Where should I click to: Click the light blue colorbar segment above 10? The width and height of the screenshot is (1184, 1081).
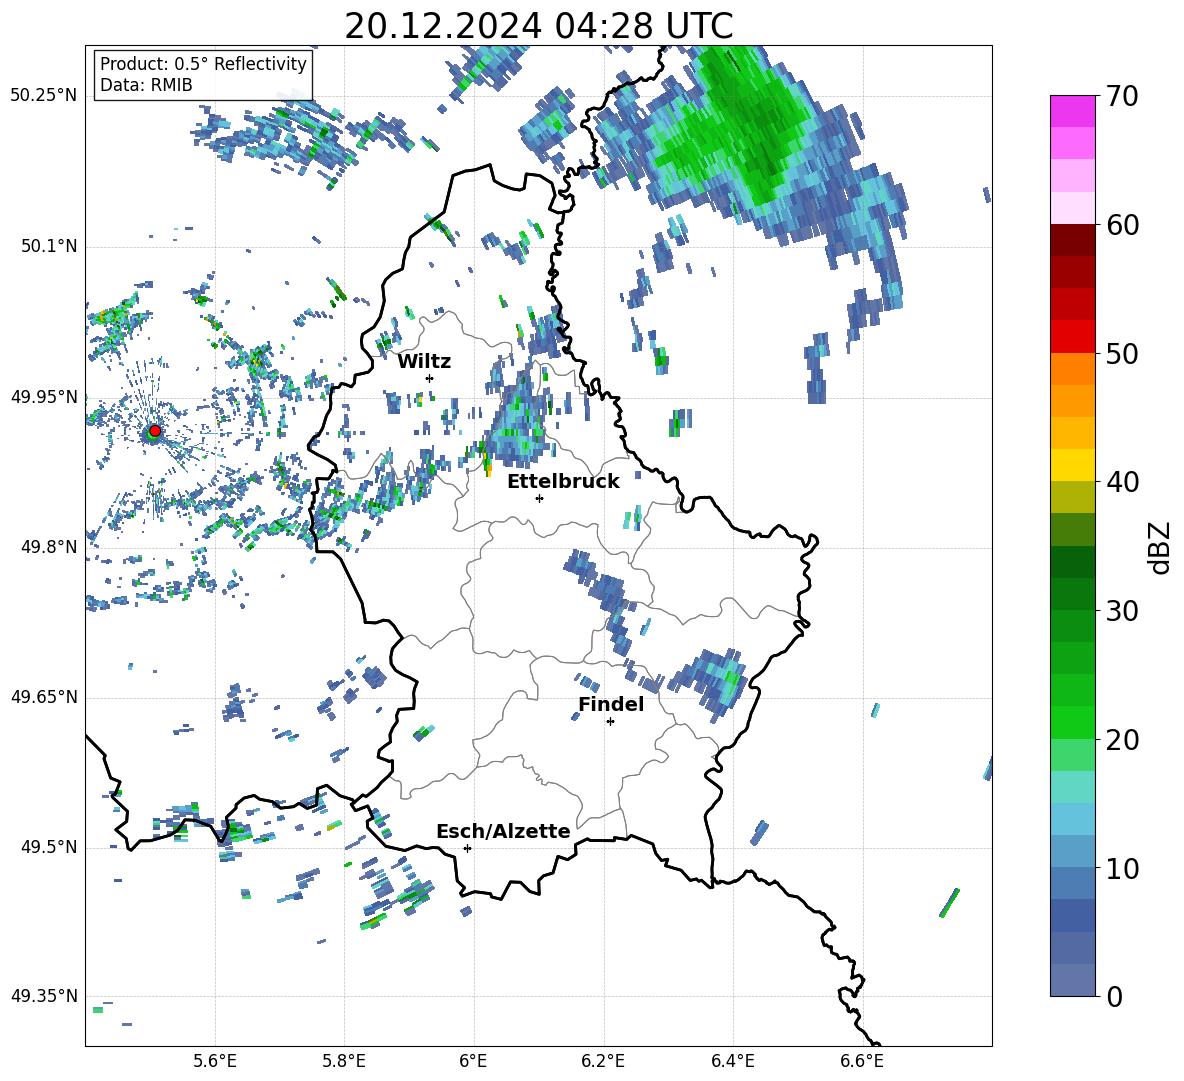pyautogui.click(x=1073, y=851)
